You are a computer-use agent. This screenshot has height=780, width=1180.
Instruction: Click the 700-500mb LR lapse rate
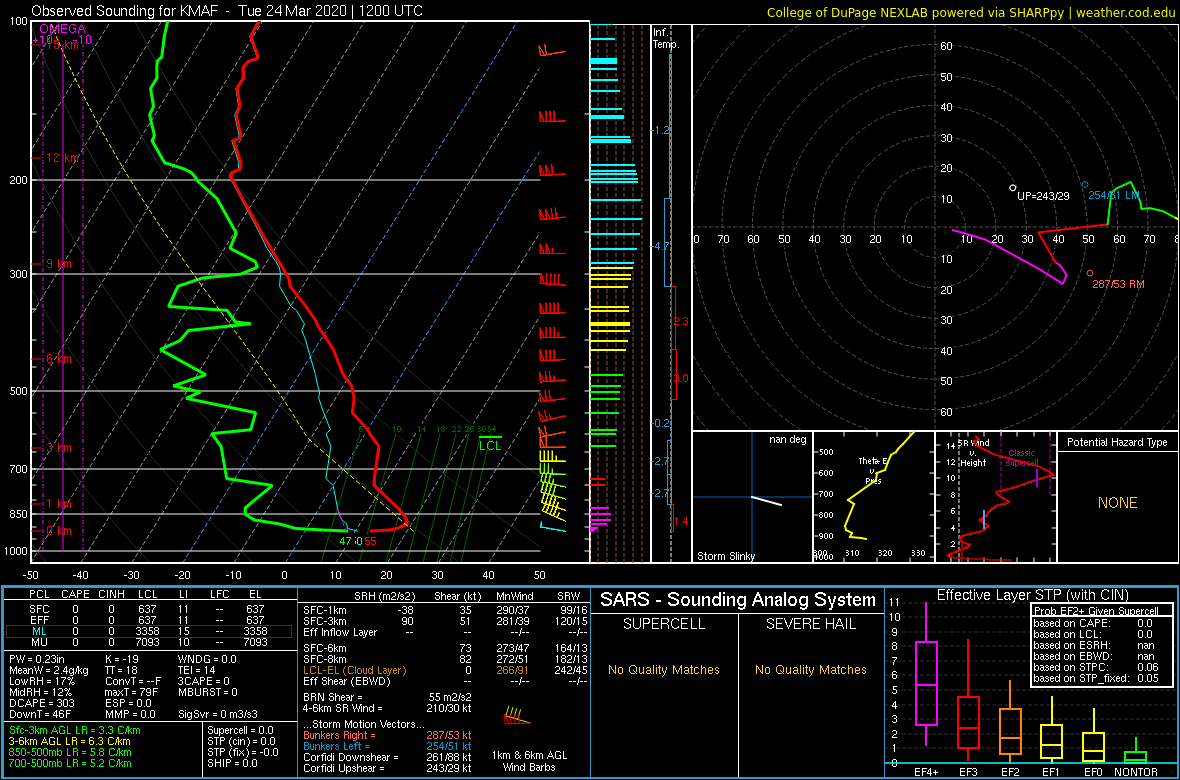(x=71, y=763)
